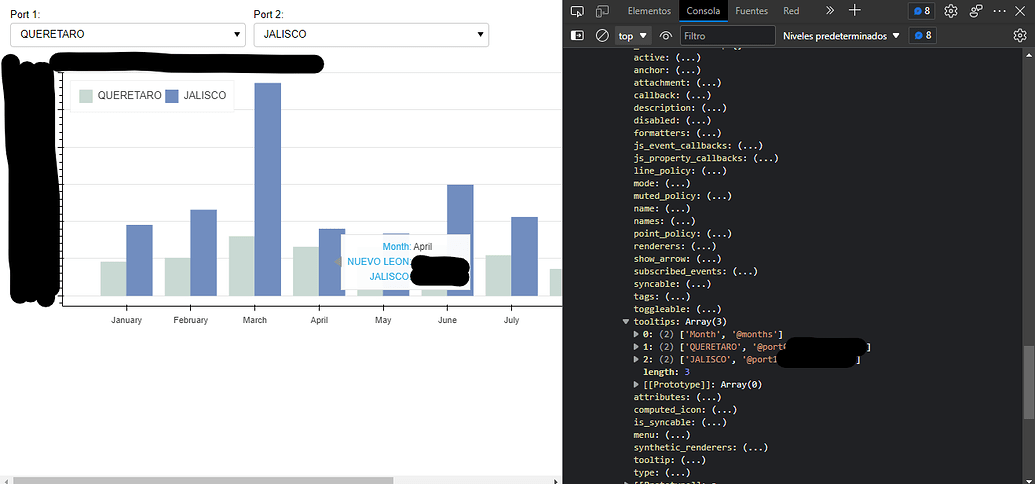Click the January QUERETARO bar

click(x=114, y=279)
